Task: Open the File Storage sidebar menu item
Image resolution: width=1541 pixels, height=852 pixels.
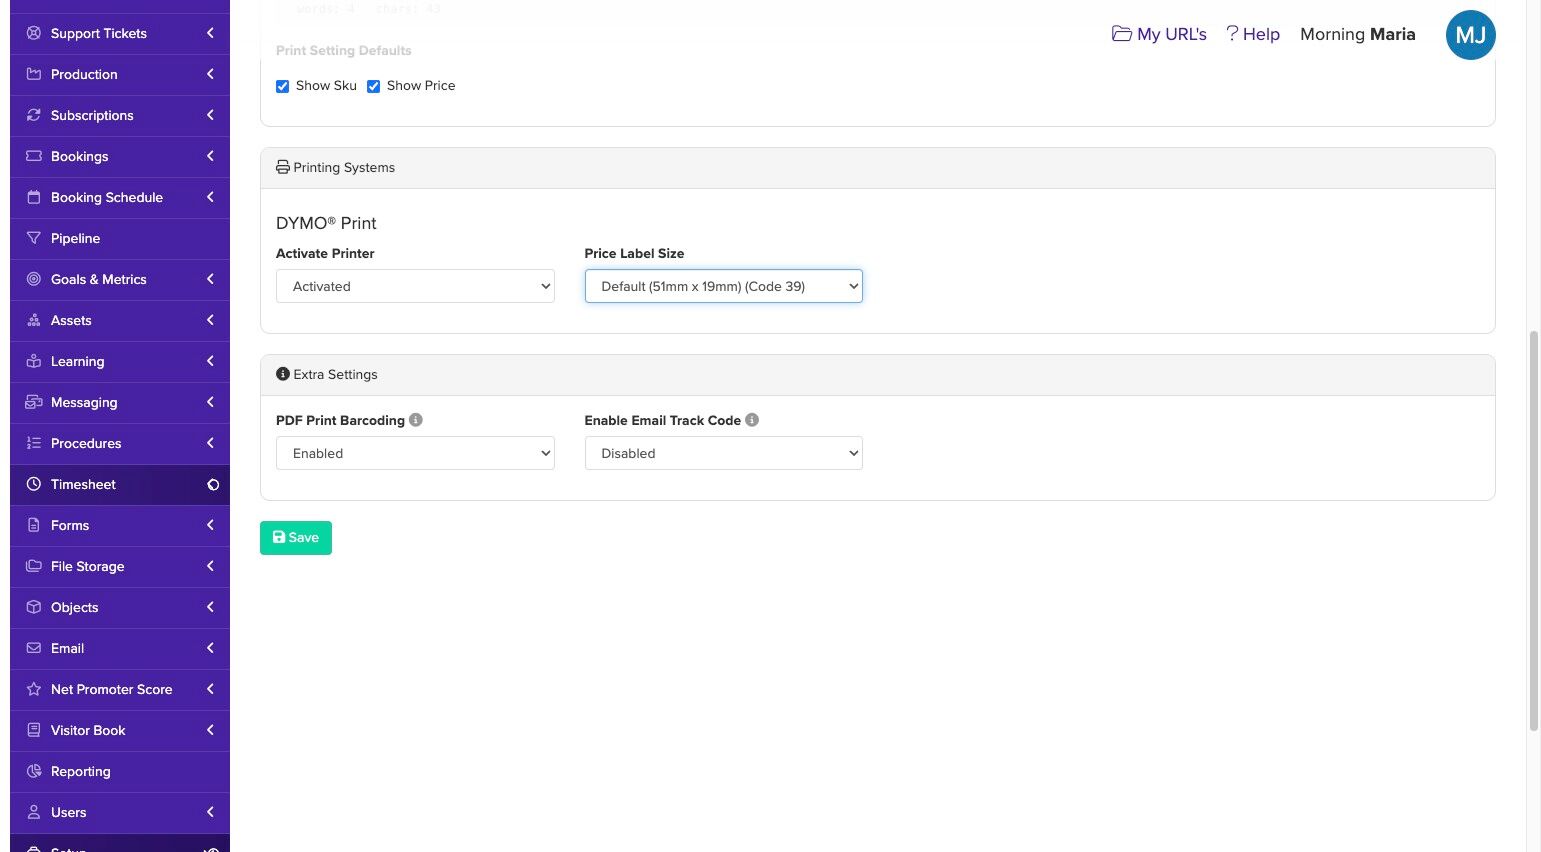Action: coord(120,566)
